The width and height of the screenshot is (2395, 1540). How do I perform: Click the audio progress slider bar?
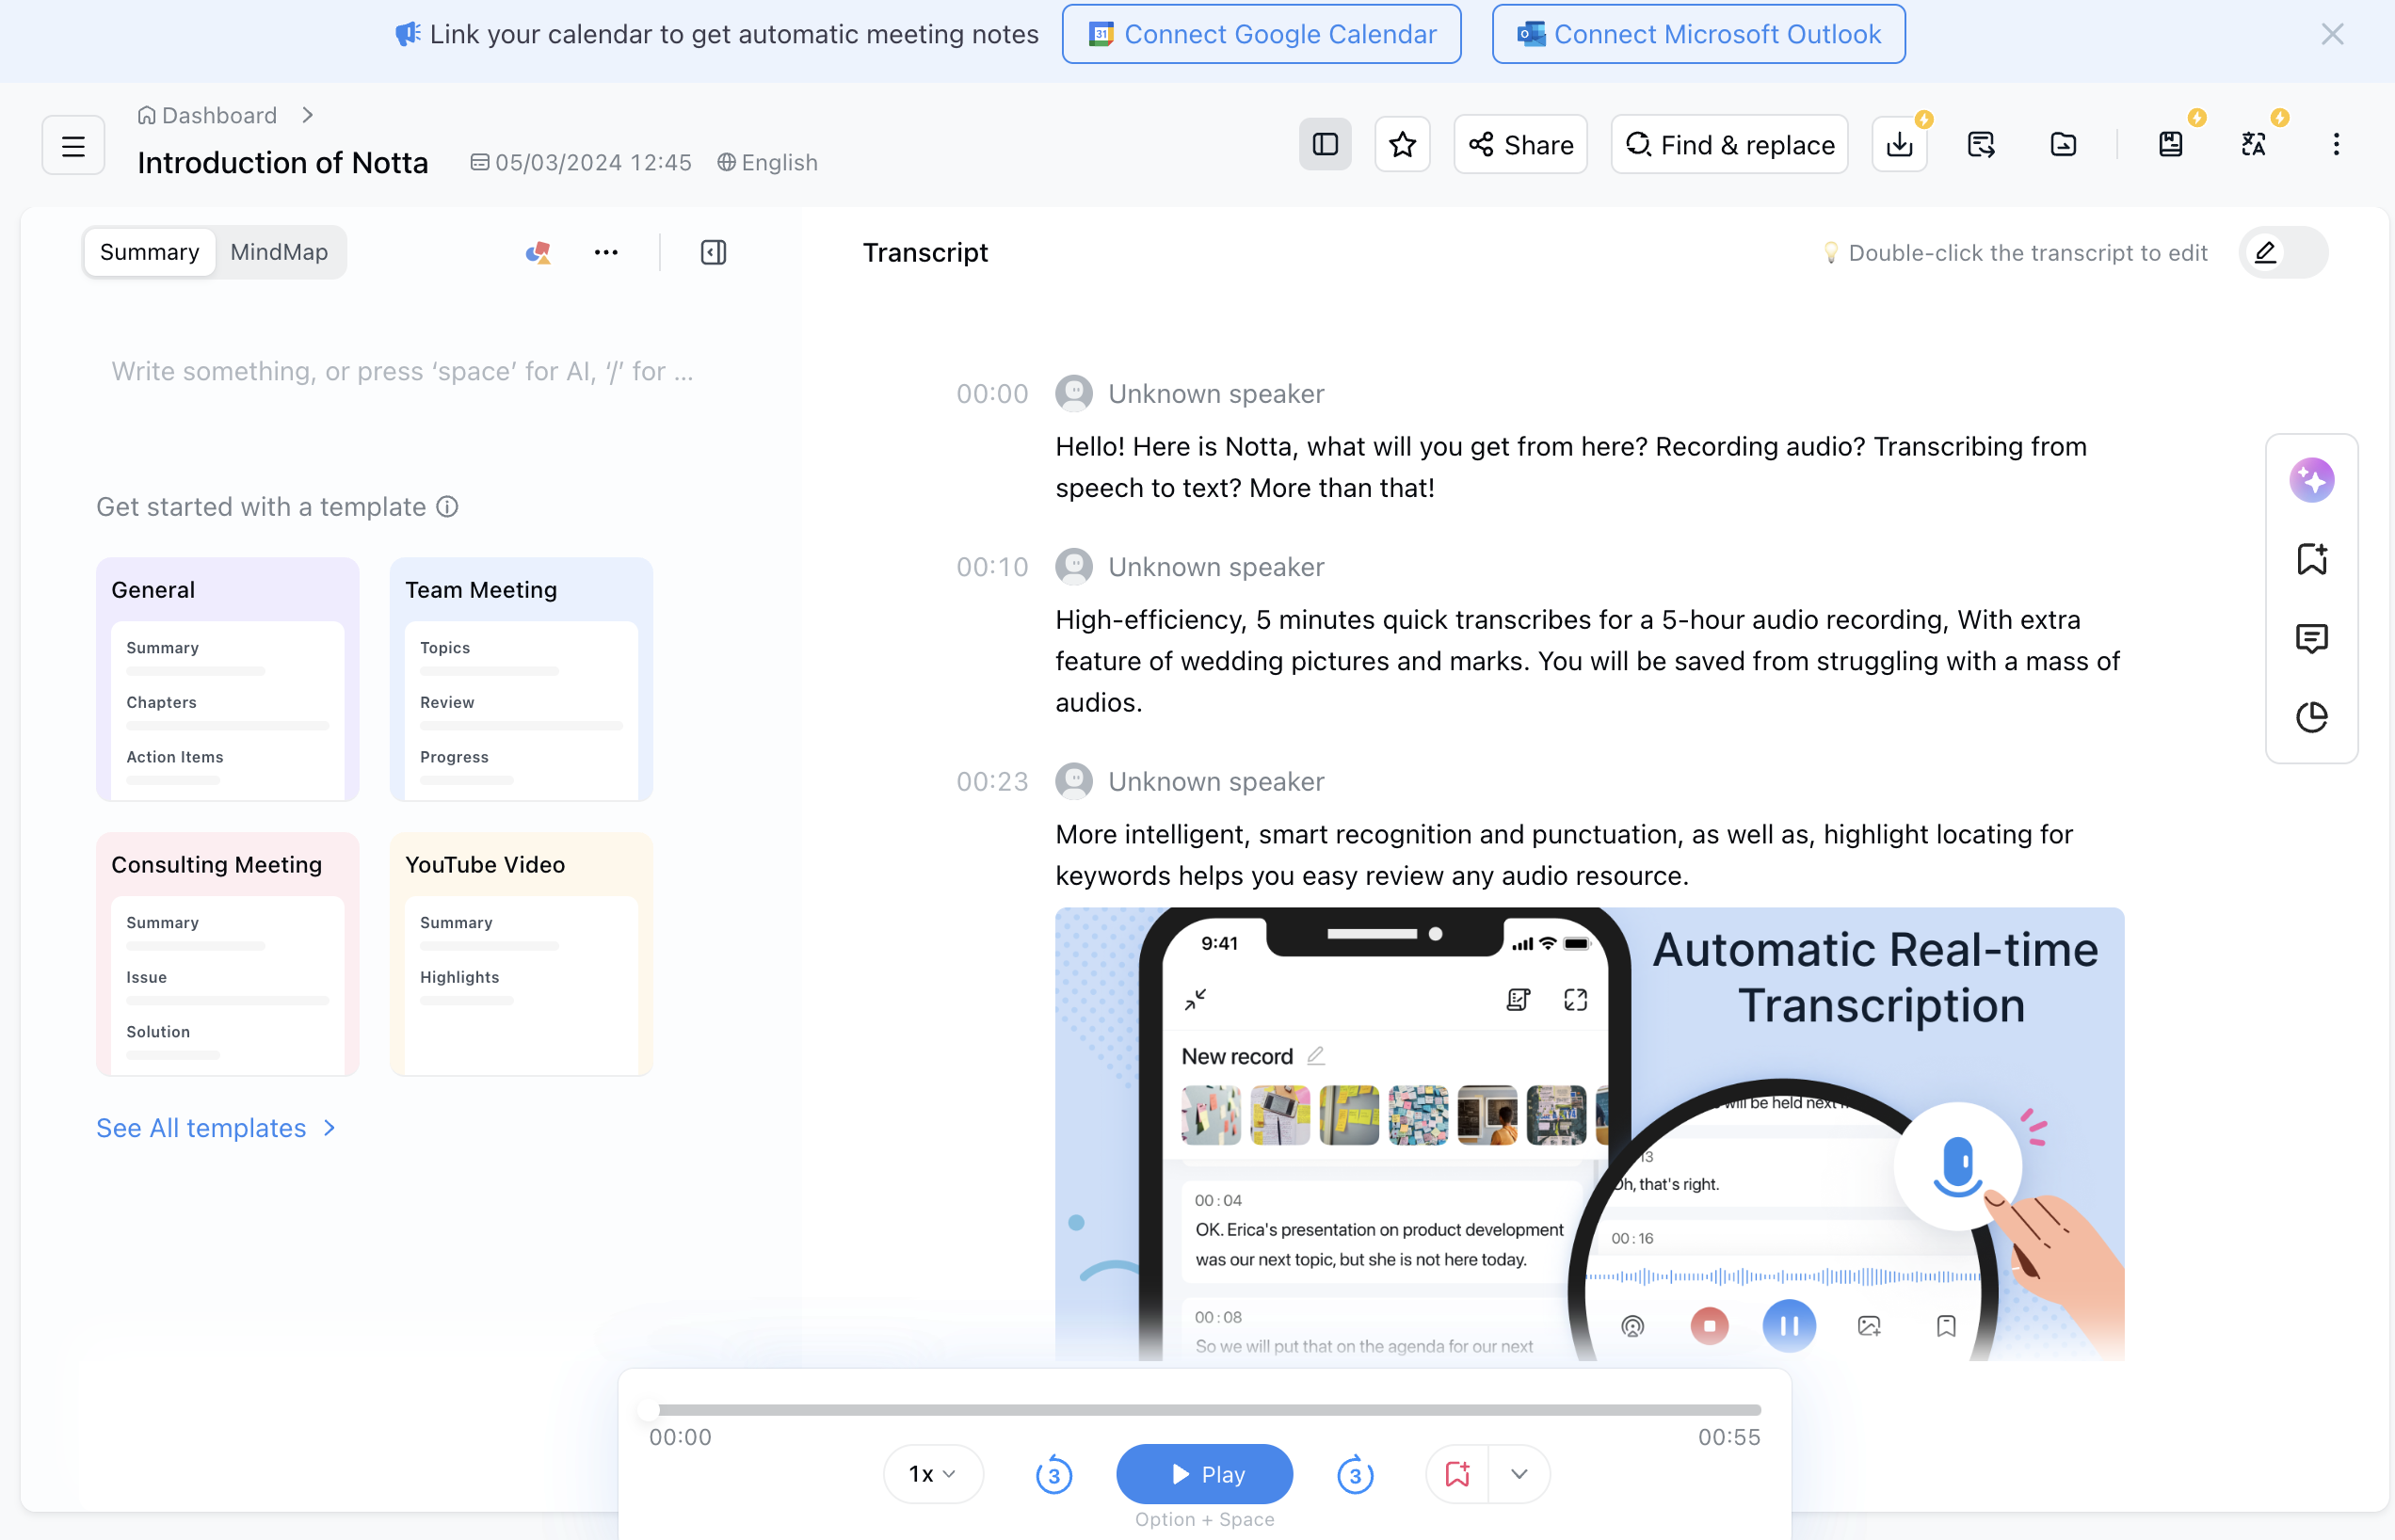[x=1204, y=1410]
